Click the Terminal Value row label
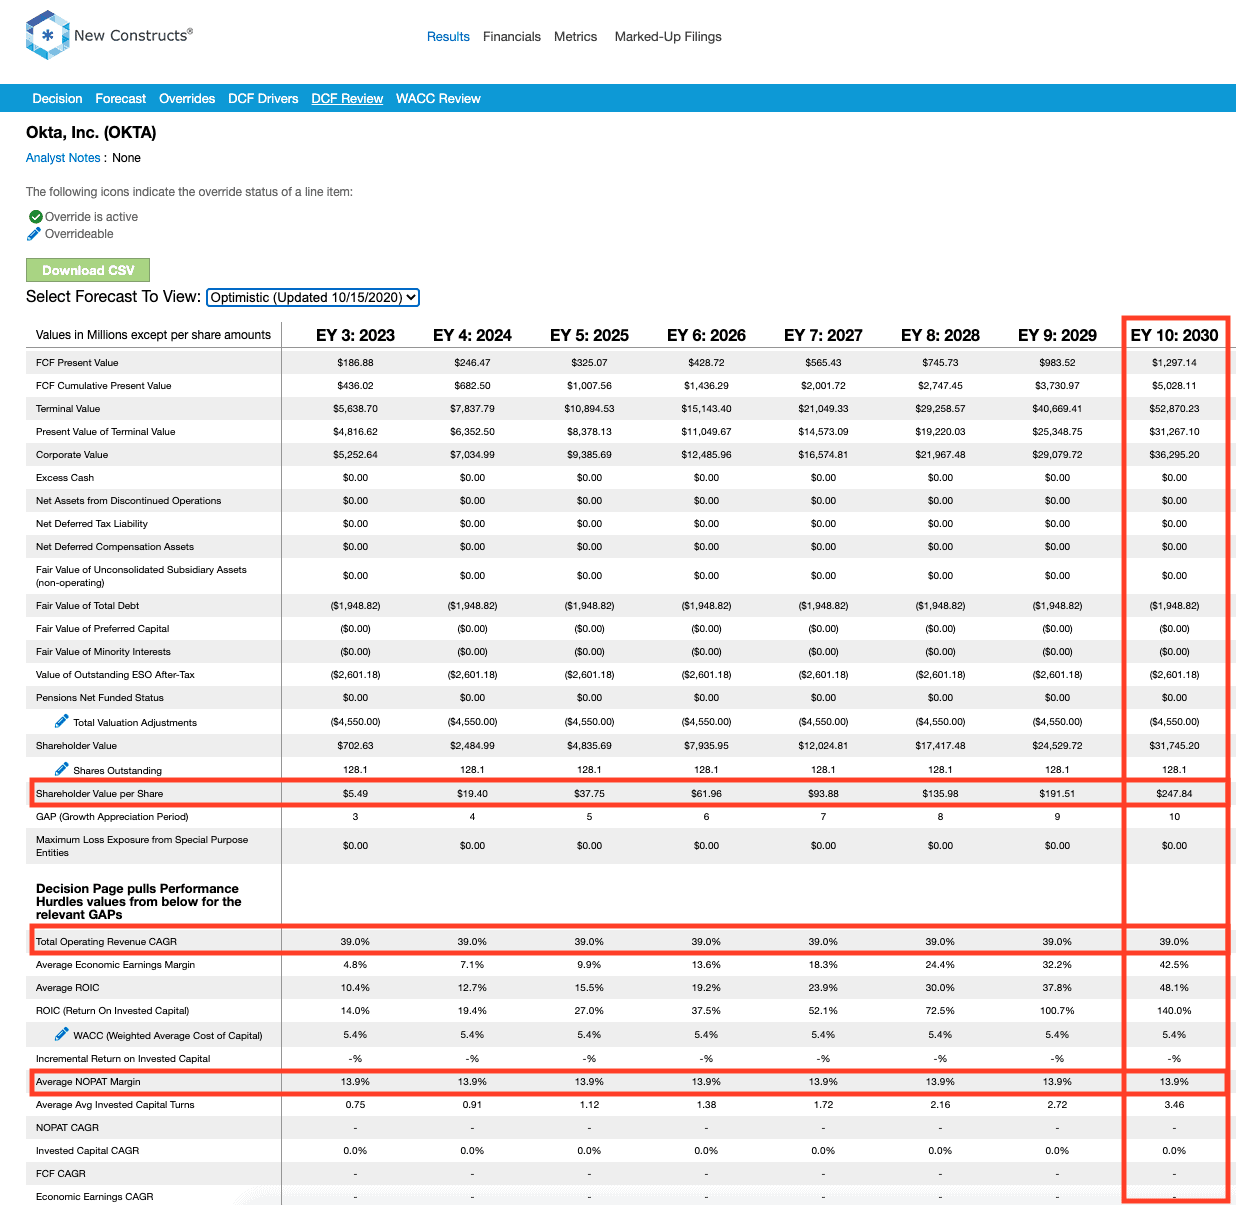The height and width of the screenshot is (1205, 1236). tap(68, 409)
